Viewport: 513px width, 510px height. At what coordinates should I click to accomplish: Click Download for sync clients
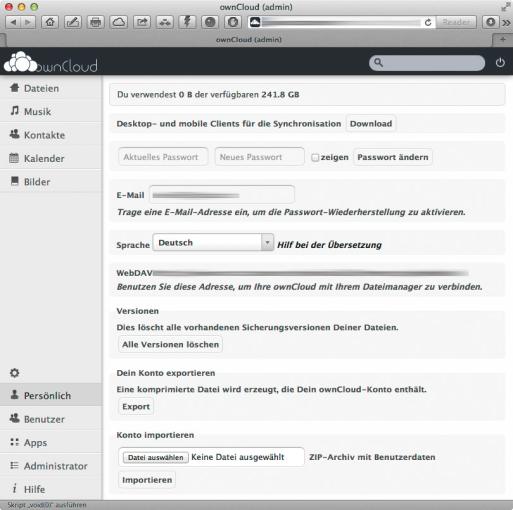click(371, 124)
